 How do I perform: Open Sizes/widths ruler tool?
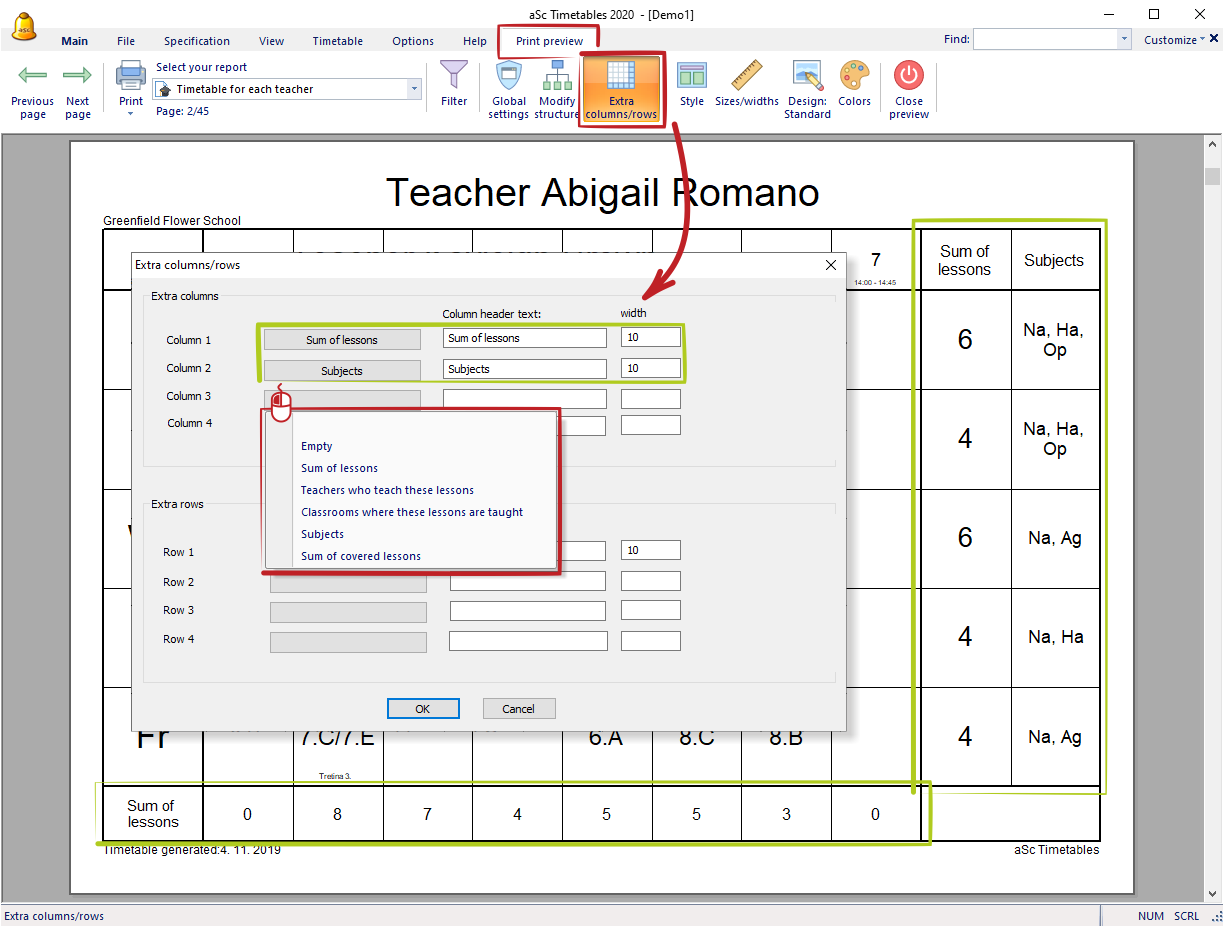pos(746,76)
